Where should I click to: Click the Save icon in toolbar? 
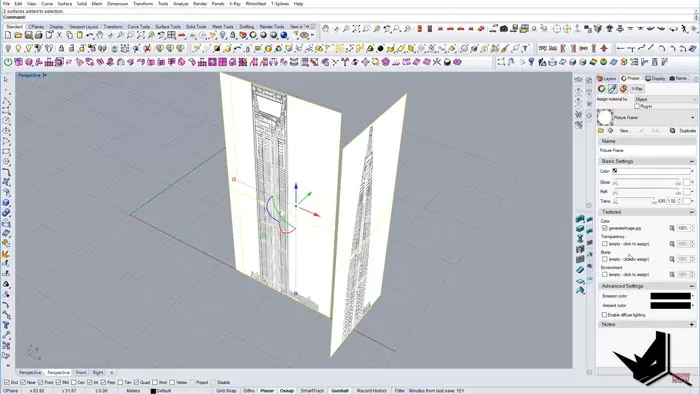(x=29, y=35)
